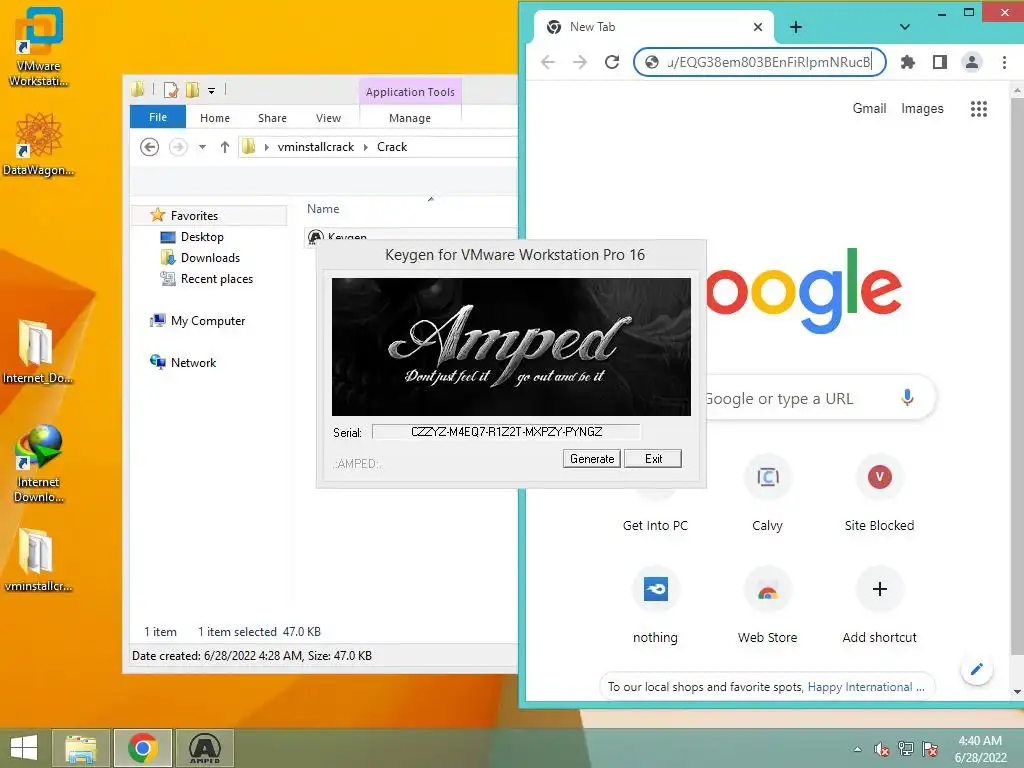
Task: Start voice search with the microphone icon
Action: 907,397
